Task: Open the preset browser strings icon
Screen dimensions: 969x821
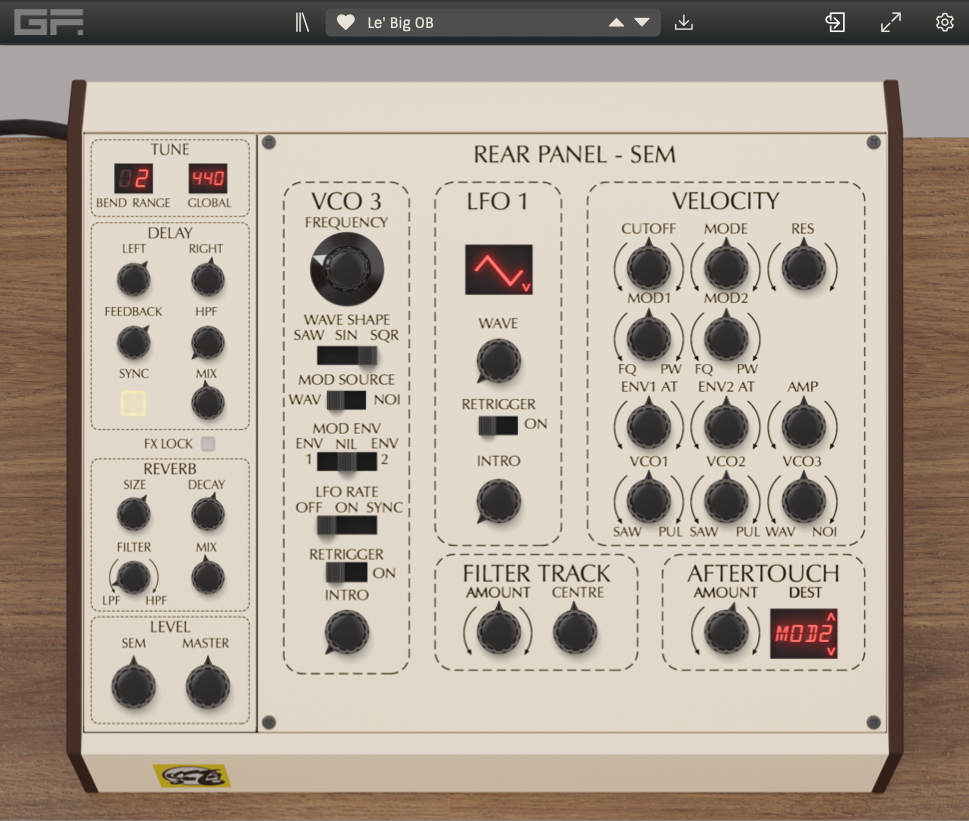Action: click(x=301, y=21)
